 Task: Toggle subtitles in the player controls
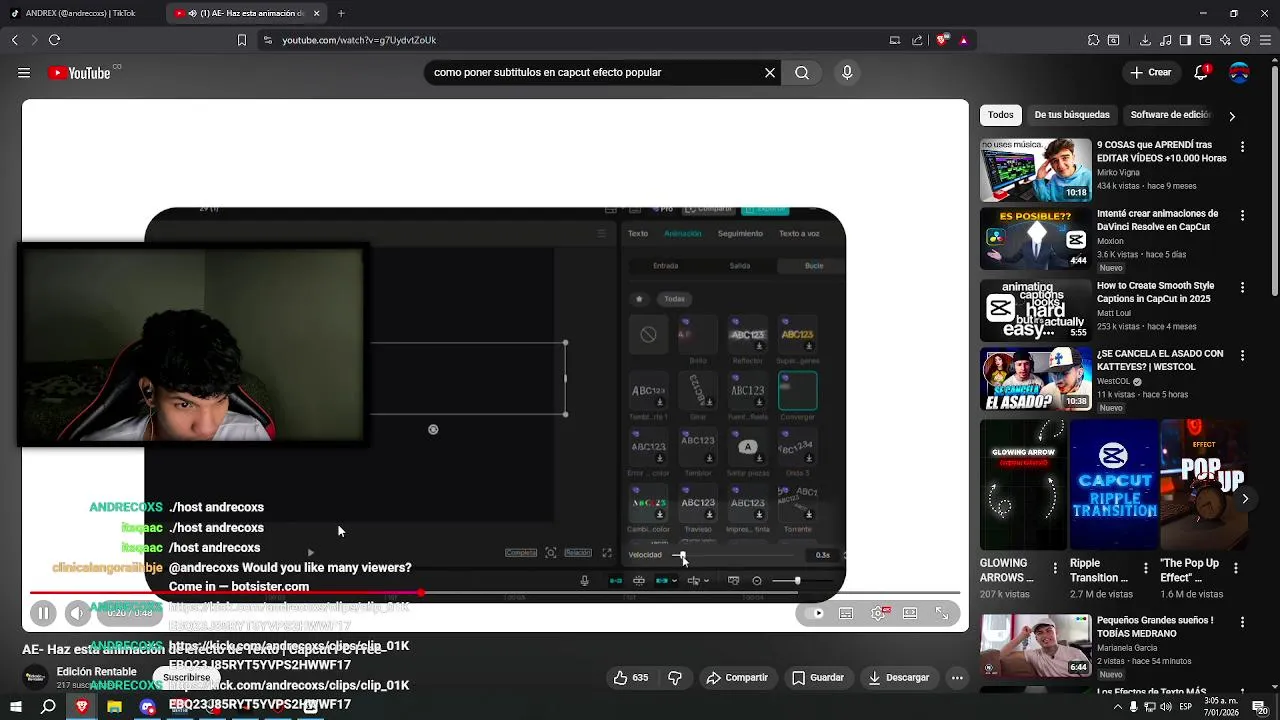point(846,613)
